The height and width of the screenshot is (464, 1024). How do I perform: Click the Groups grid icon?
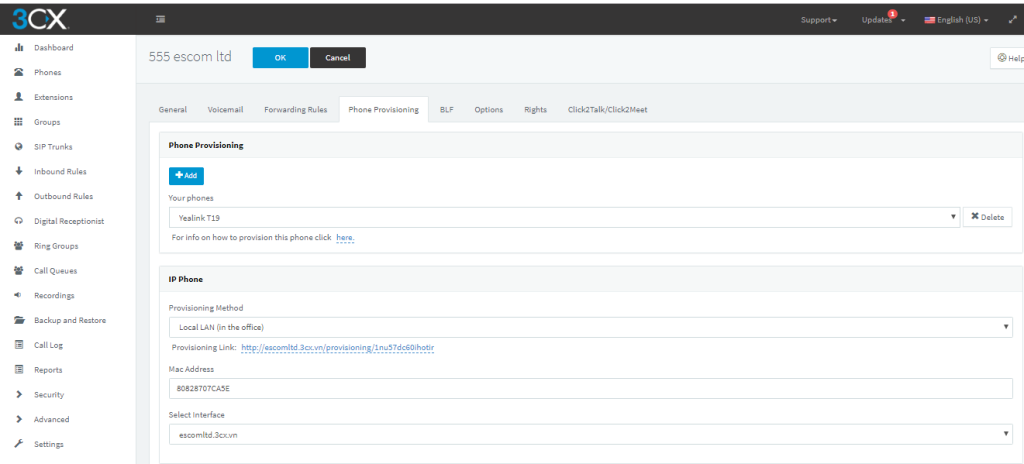[x=19, y=122]
